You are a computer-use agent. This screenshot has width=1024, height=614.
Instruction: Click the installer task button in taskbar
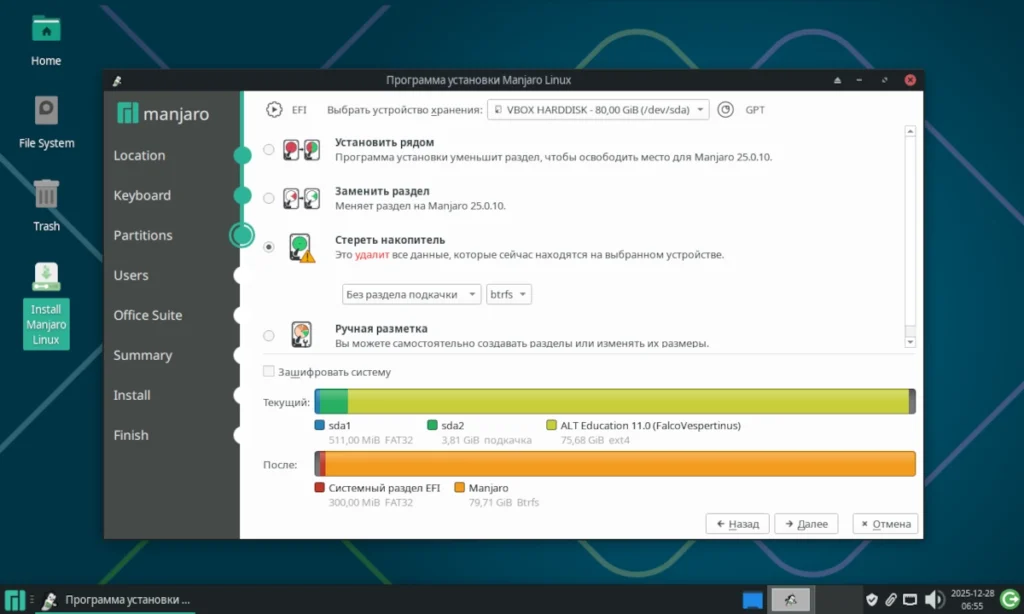116,600
